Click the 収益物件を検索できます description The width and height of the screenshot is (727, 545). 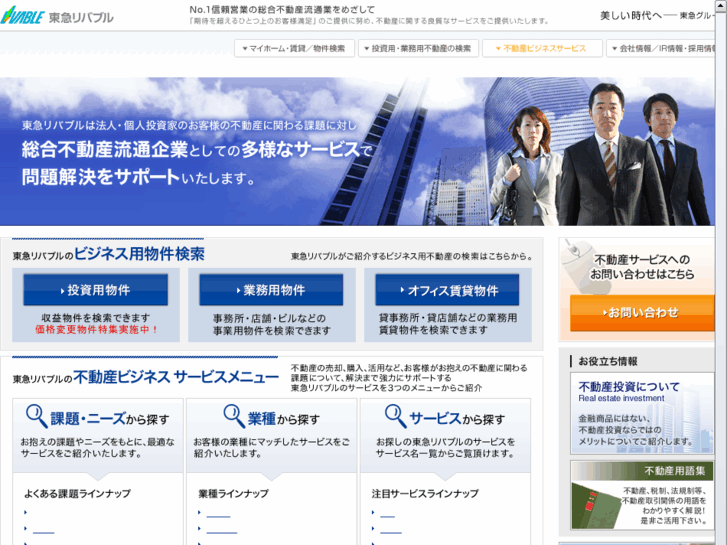point(96,318)
